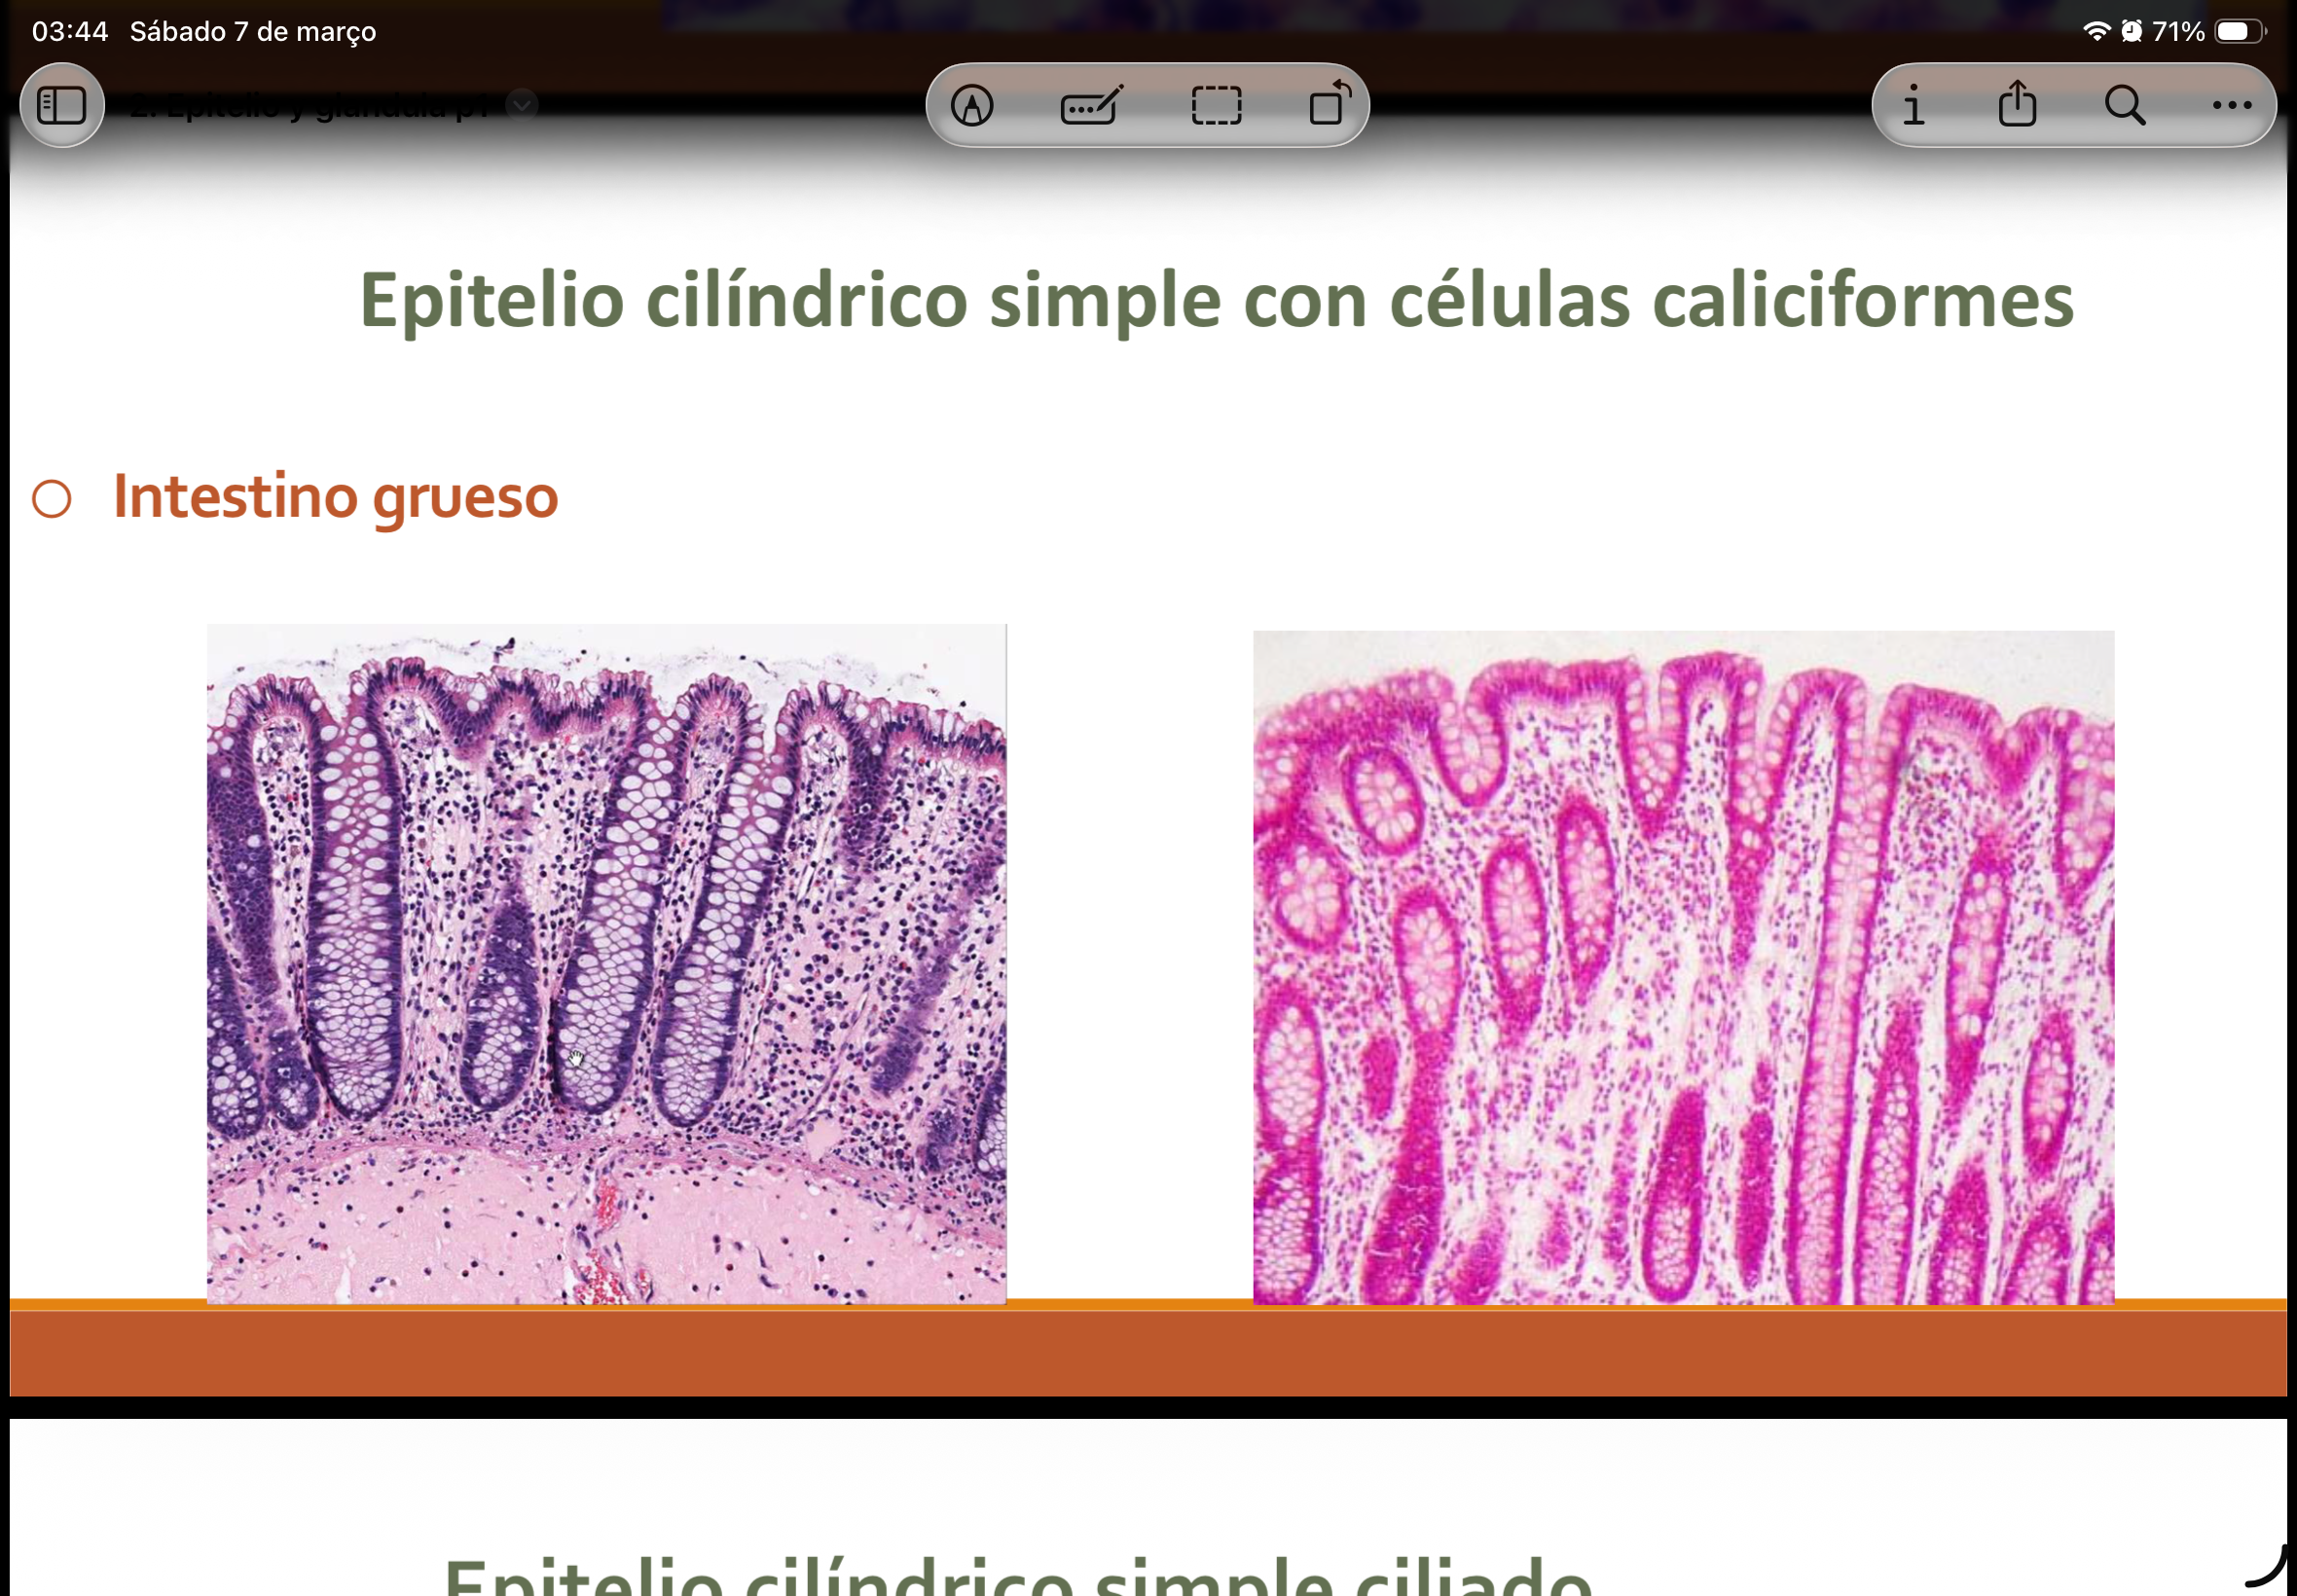Toggle the sidebar panel open

tap(62, 104)
